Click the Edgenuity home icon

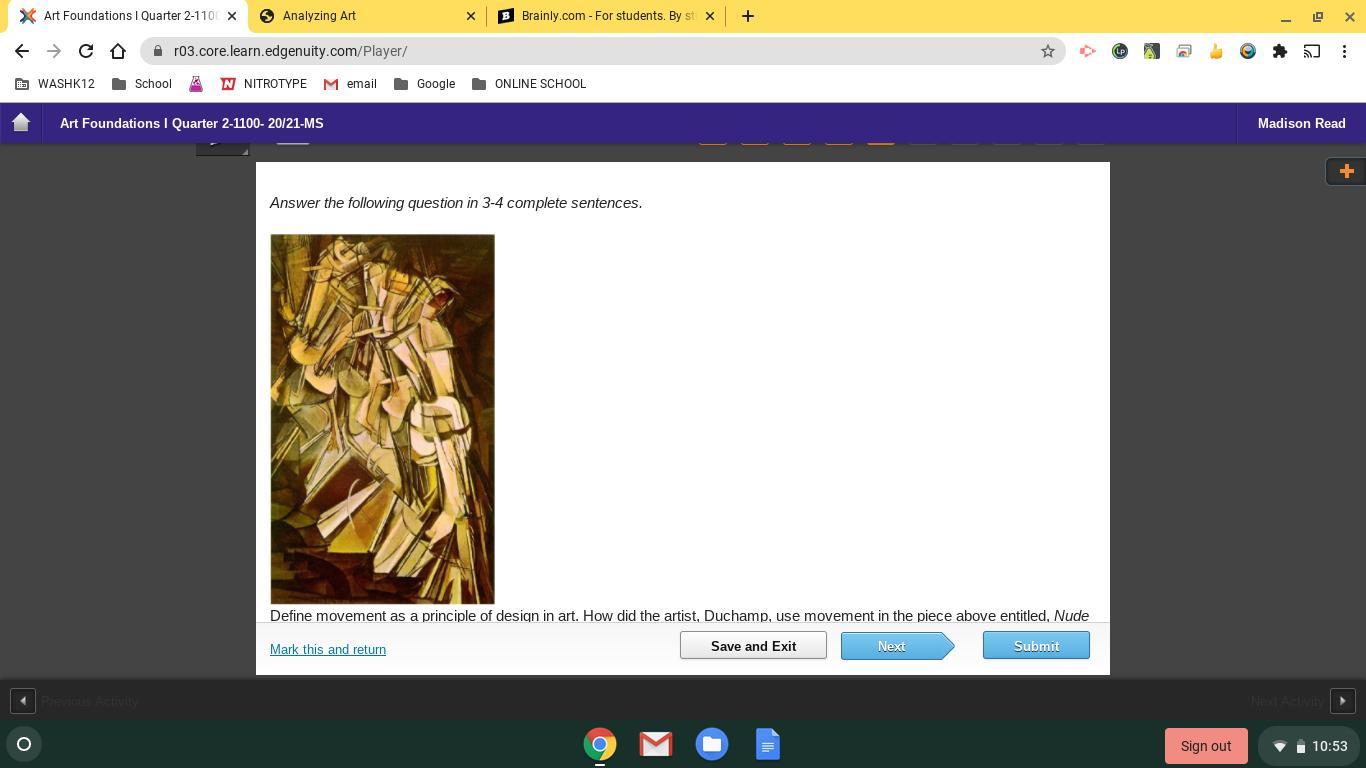click(21, 123)
